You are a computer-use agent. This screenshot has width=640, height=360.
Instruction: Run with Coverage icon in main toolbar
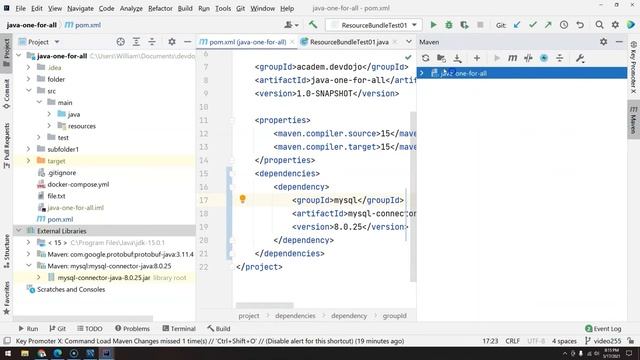(x=464, y=25)
